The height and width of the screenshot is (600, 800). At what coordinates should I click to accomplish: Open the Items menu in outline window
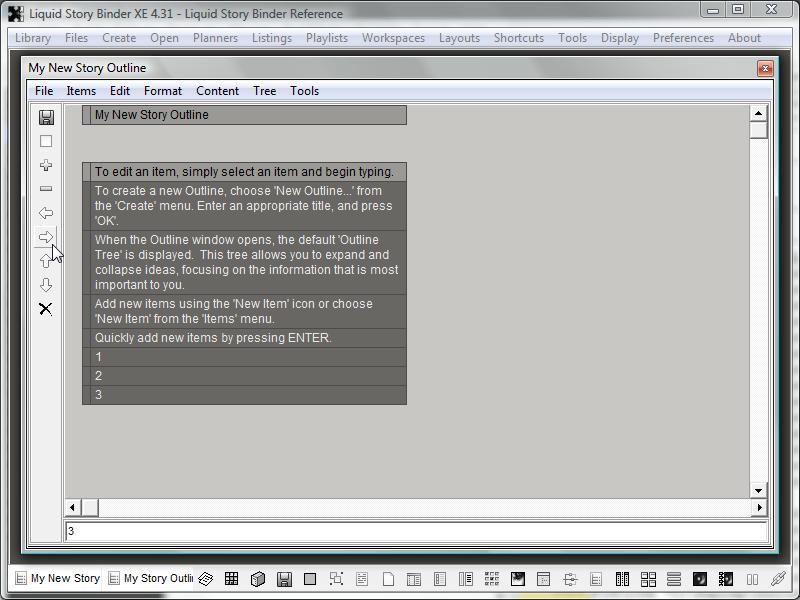(81, 91)
